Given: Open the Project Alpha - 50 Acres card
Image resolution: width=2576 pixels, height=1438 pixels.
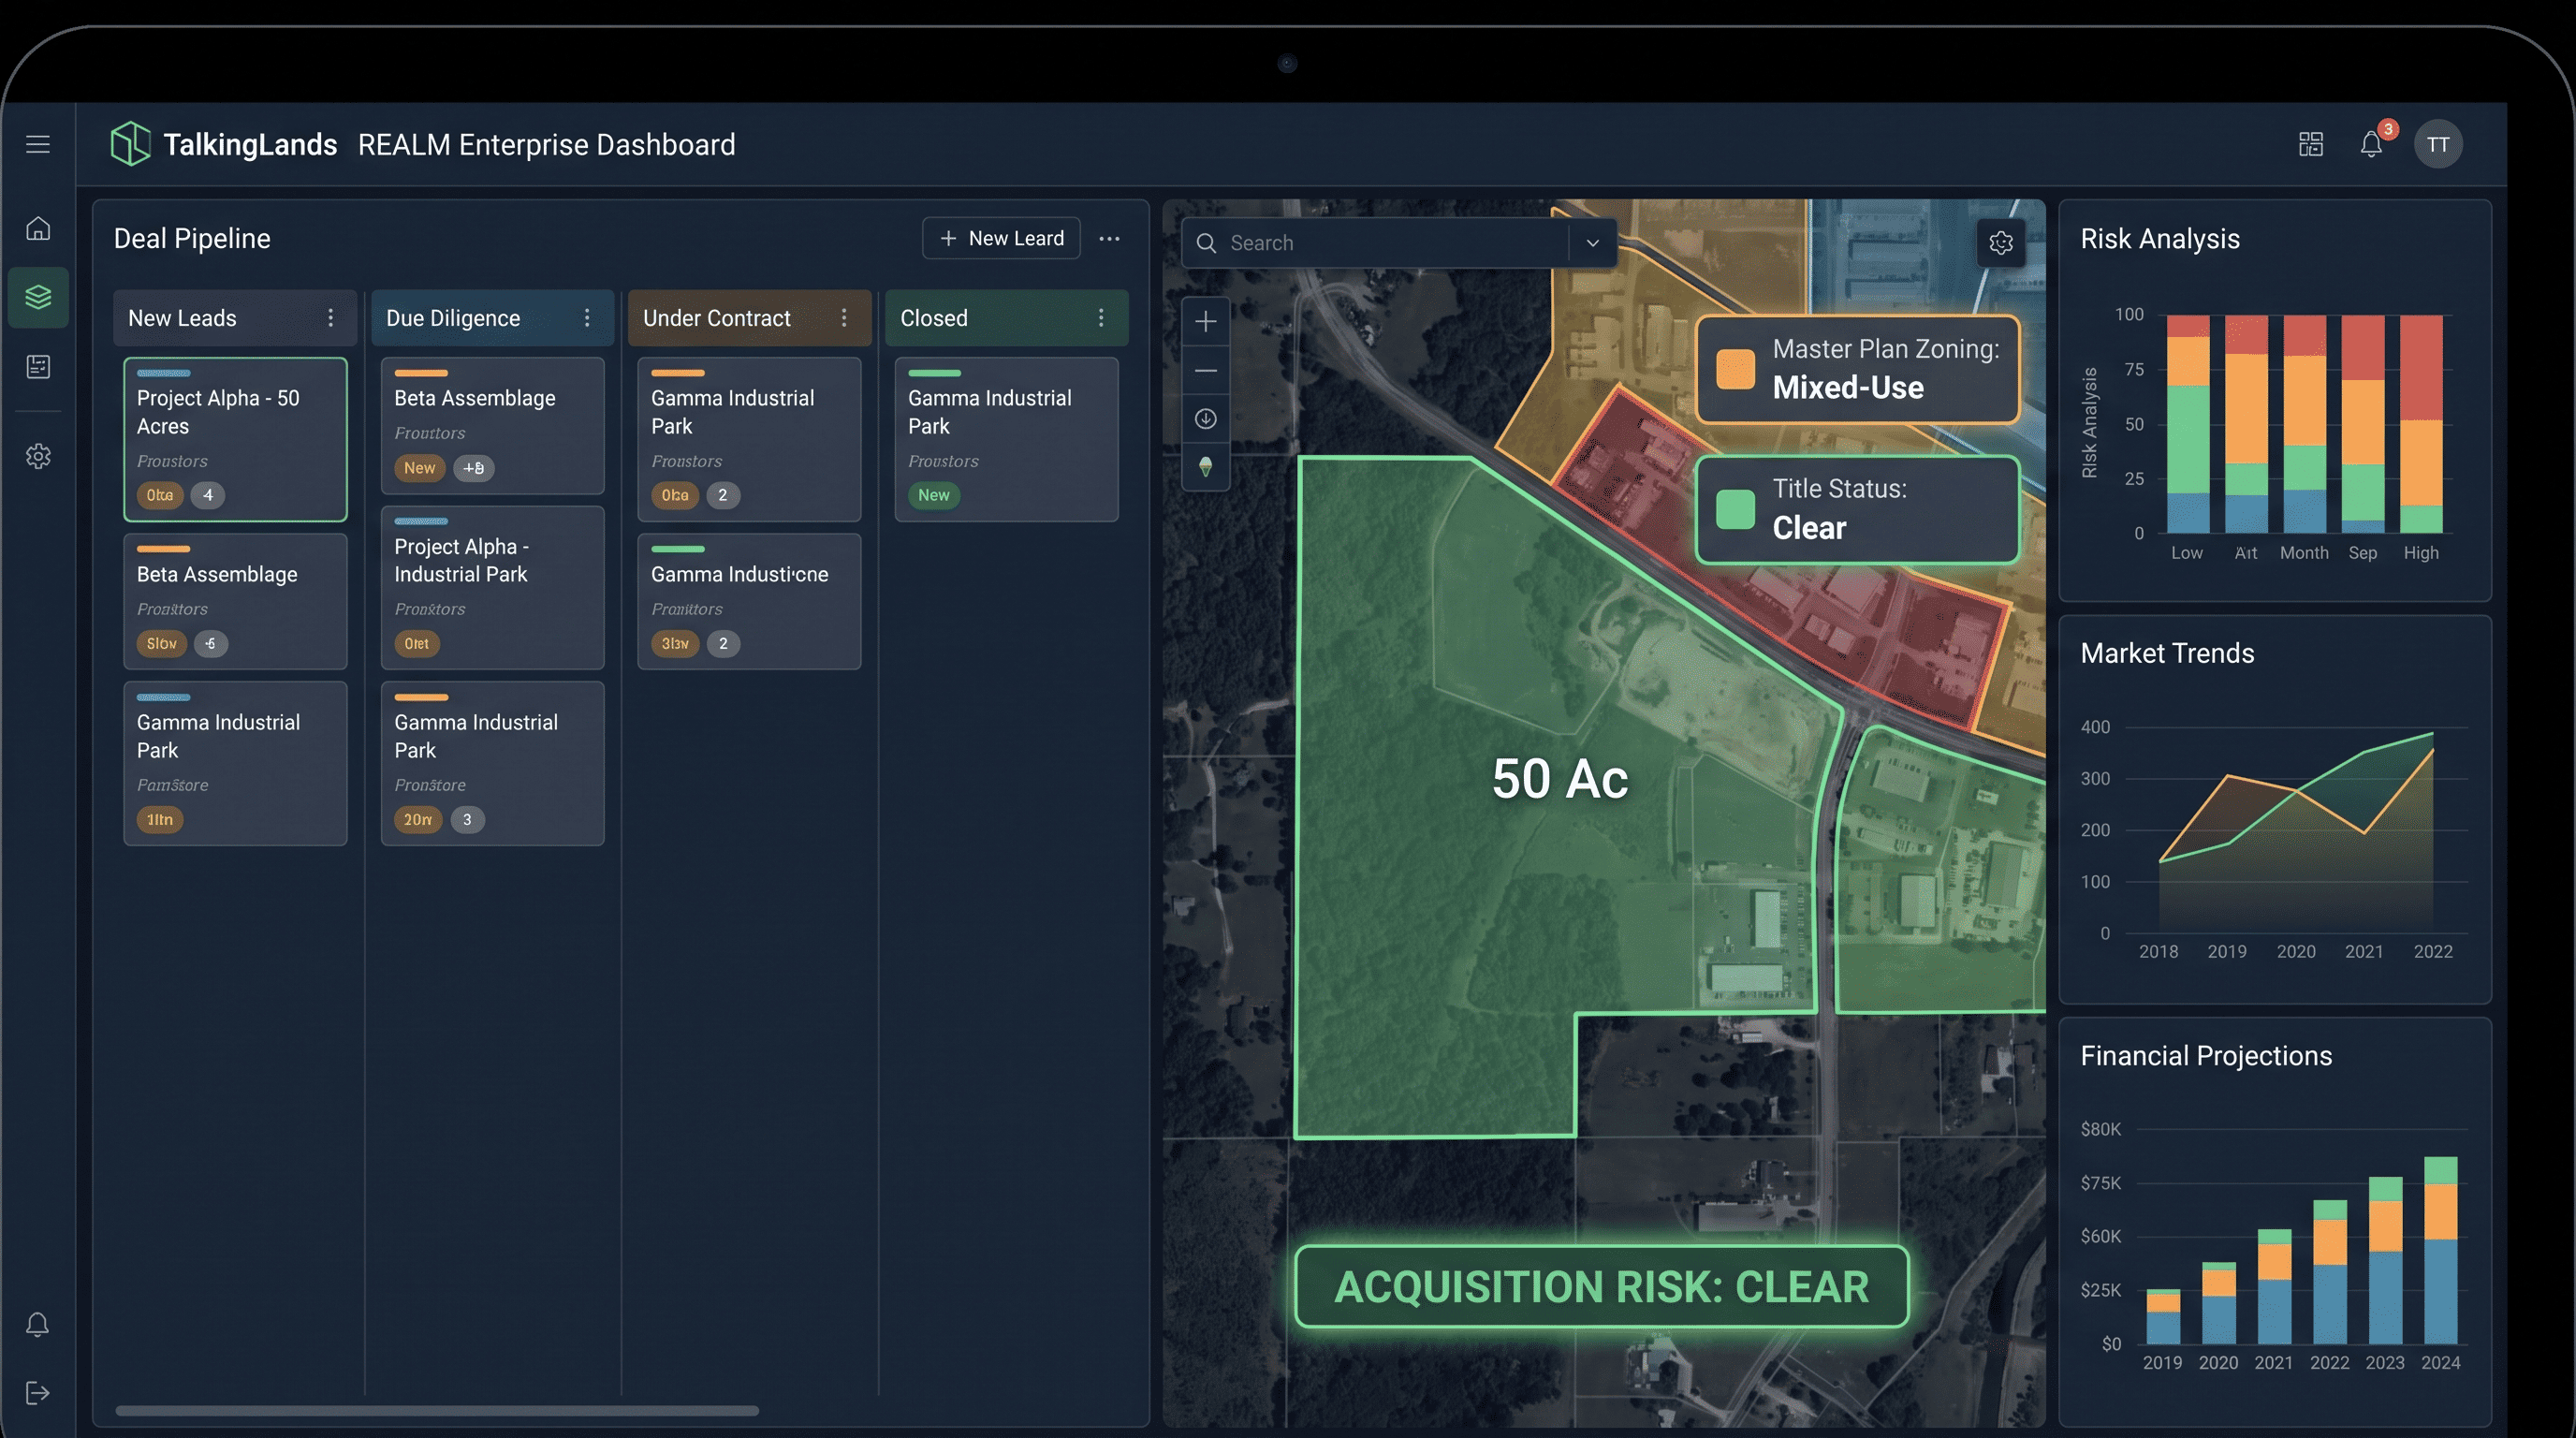Looking at the screenshot, I should point(235,440).
